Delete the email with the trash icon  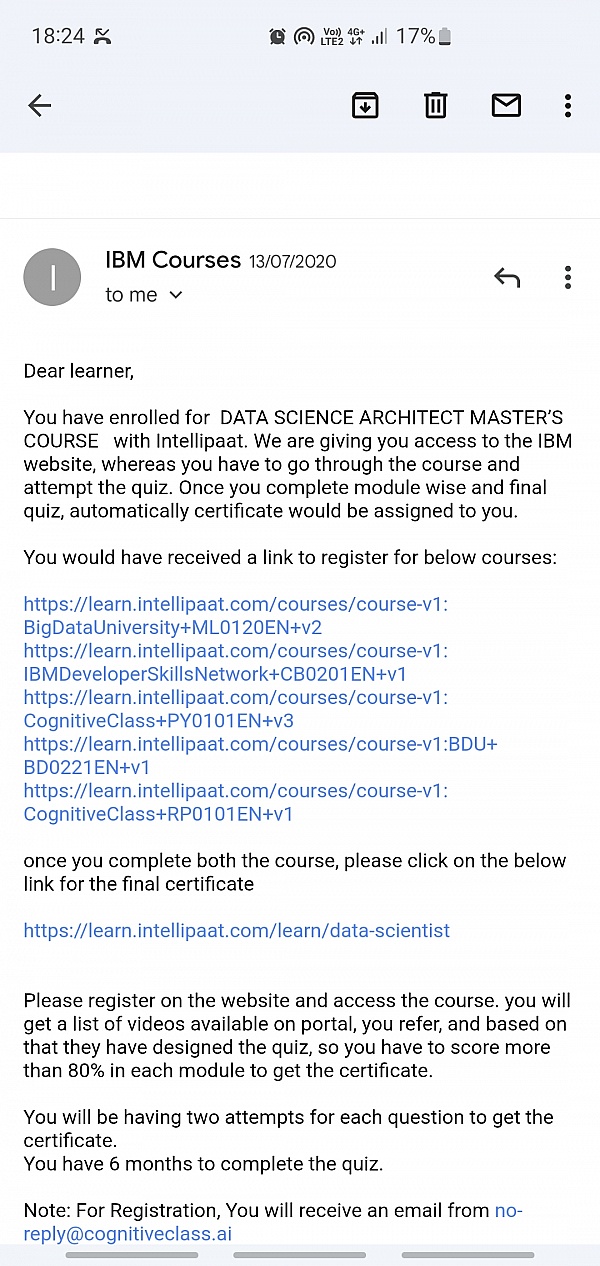(435, 105)
